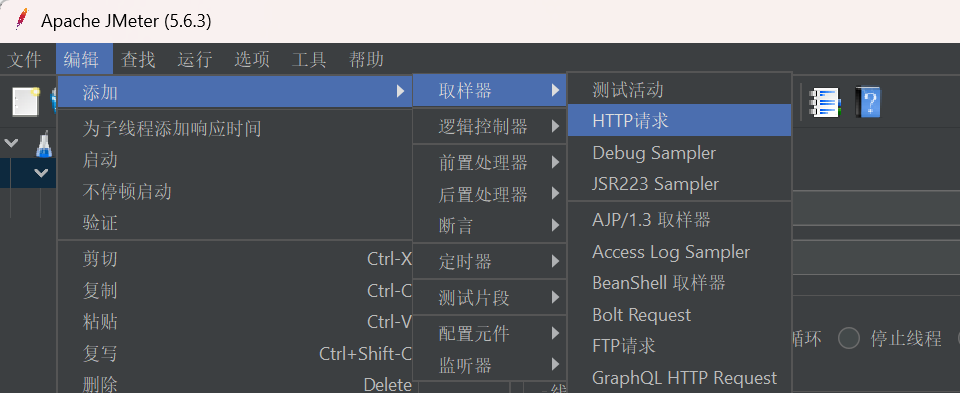The height and width of the screenshot is (393, 960).
Task: Expand the 后置处理器 submenu
Action: [x=490, y=195]
